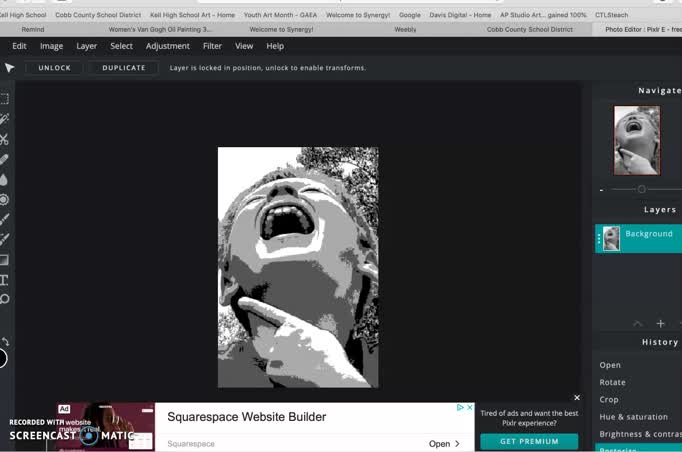Click the DUPLICATE layer button
The height and width of the screenshot is (452, 682).
(124, 68)
